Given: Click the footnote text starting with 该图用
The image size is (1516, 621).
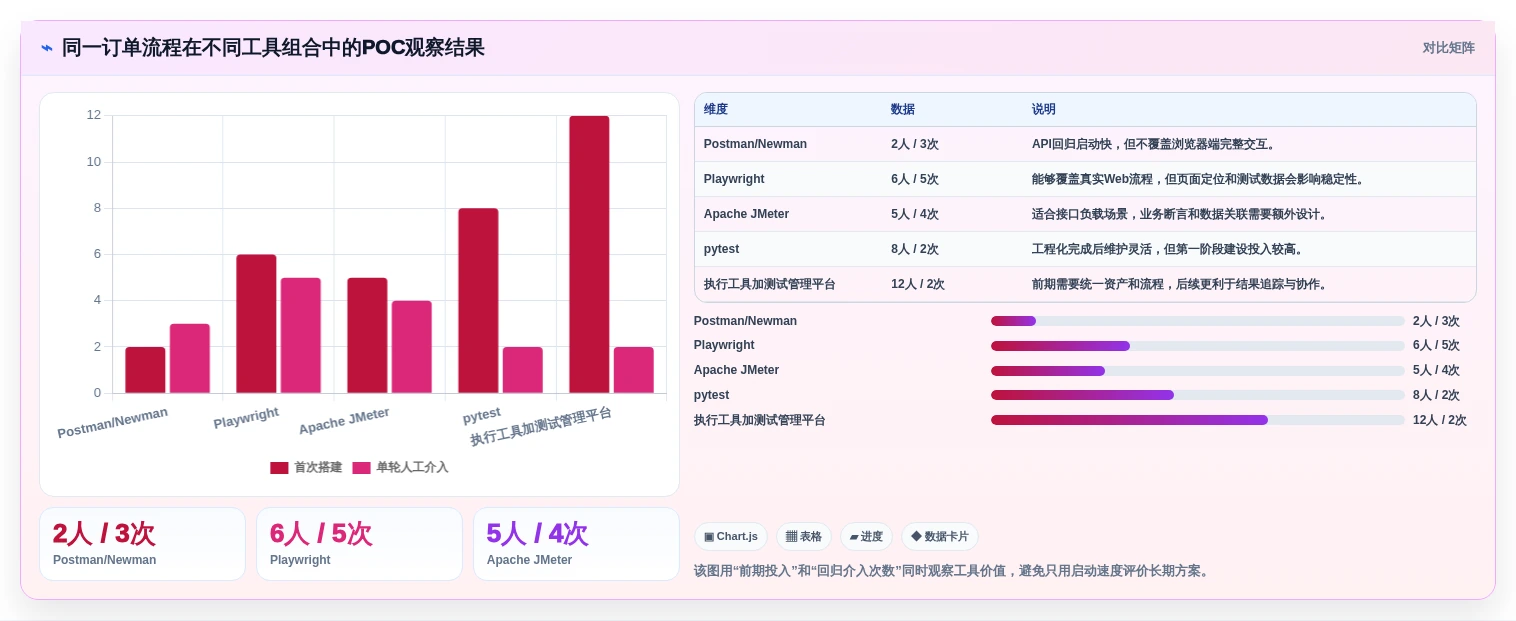Looking at the screenshot, I should coord(953,571).
